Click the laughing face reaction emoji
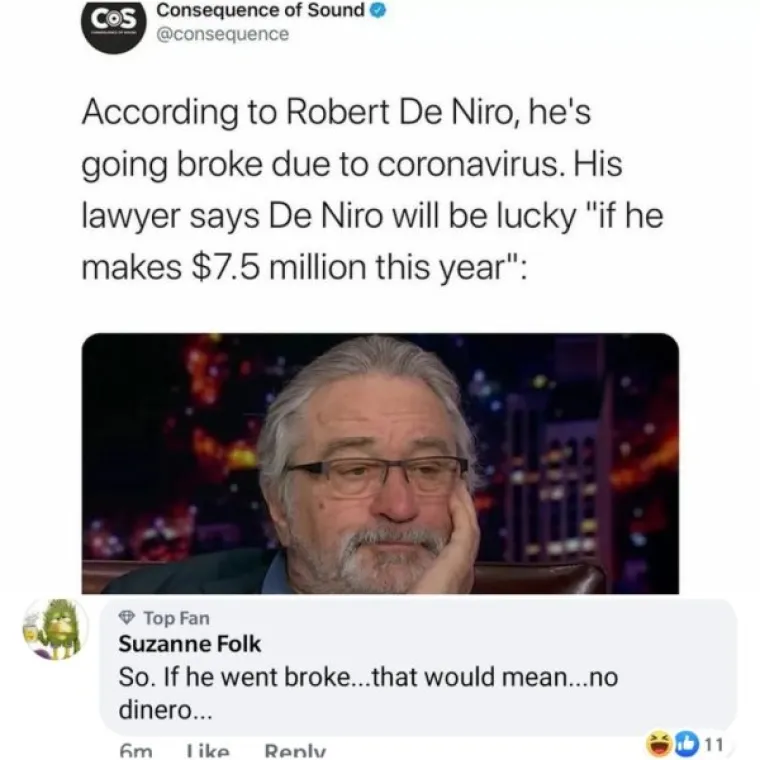Screen dimensions: 760x760 pos(659,744)
